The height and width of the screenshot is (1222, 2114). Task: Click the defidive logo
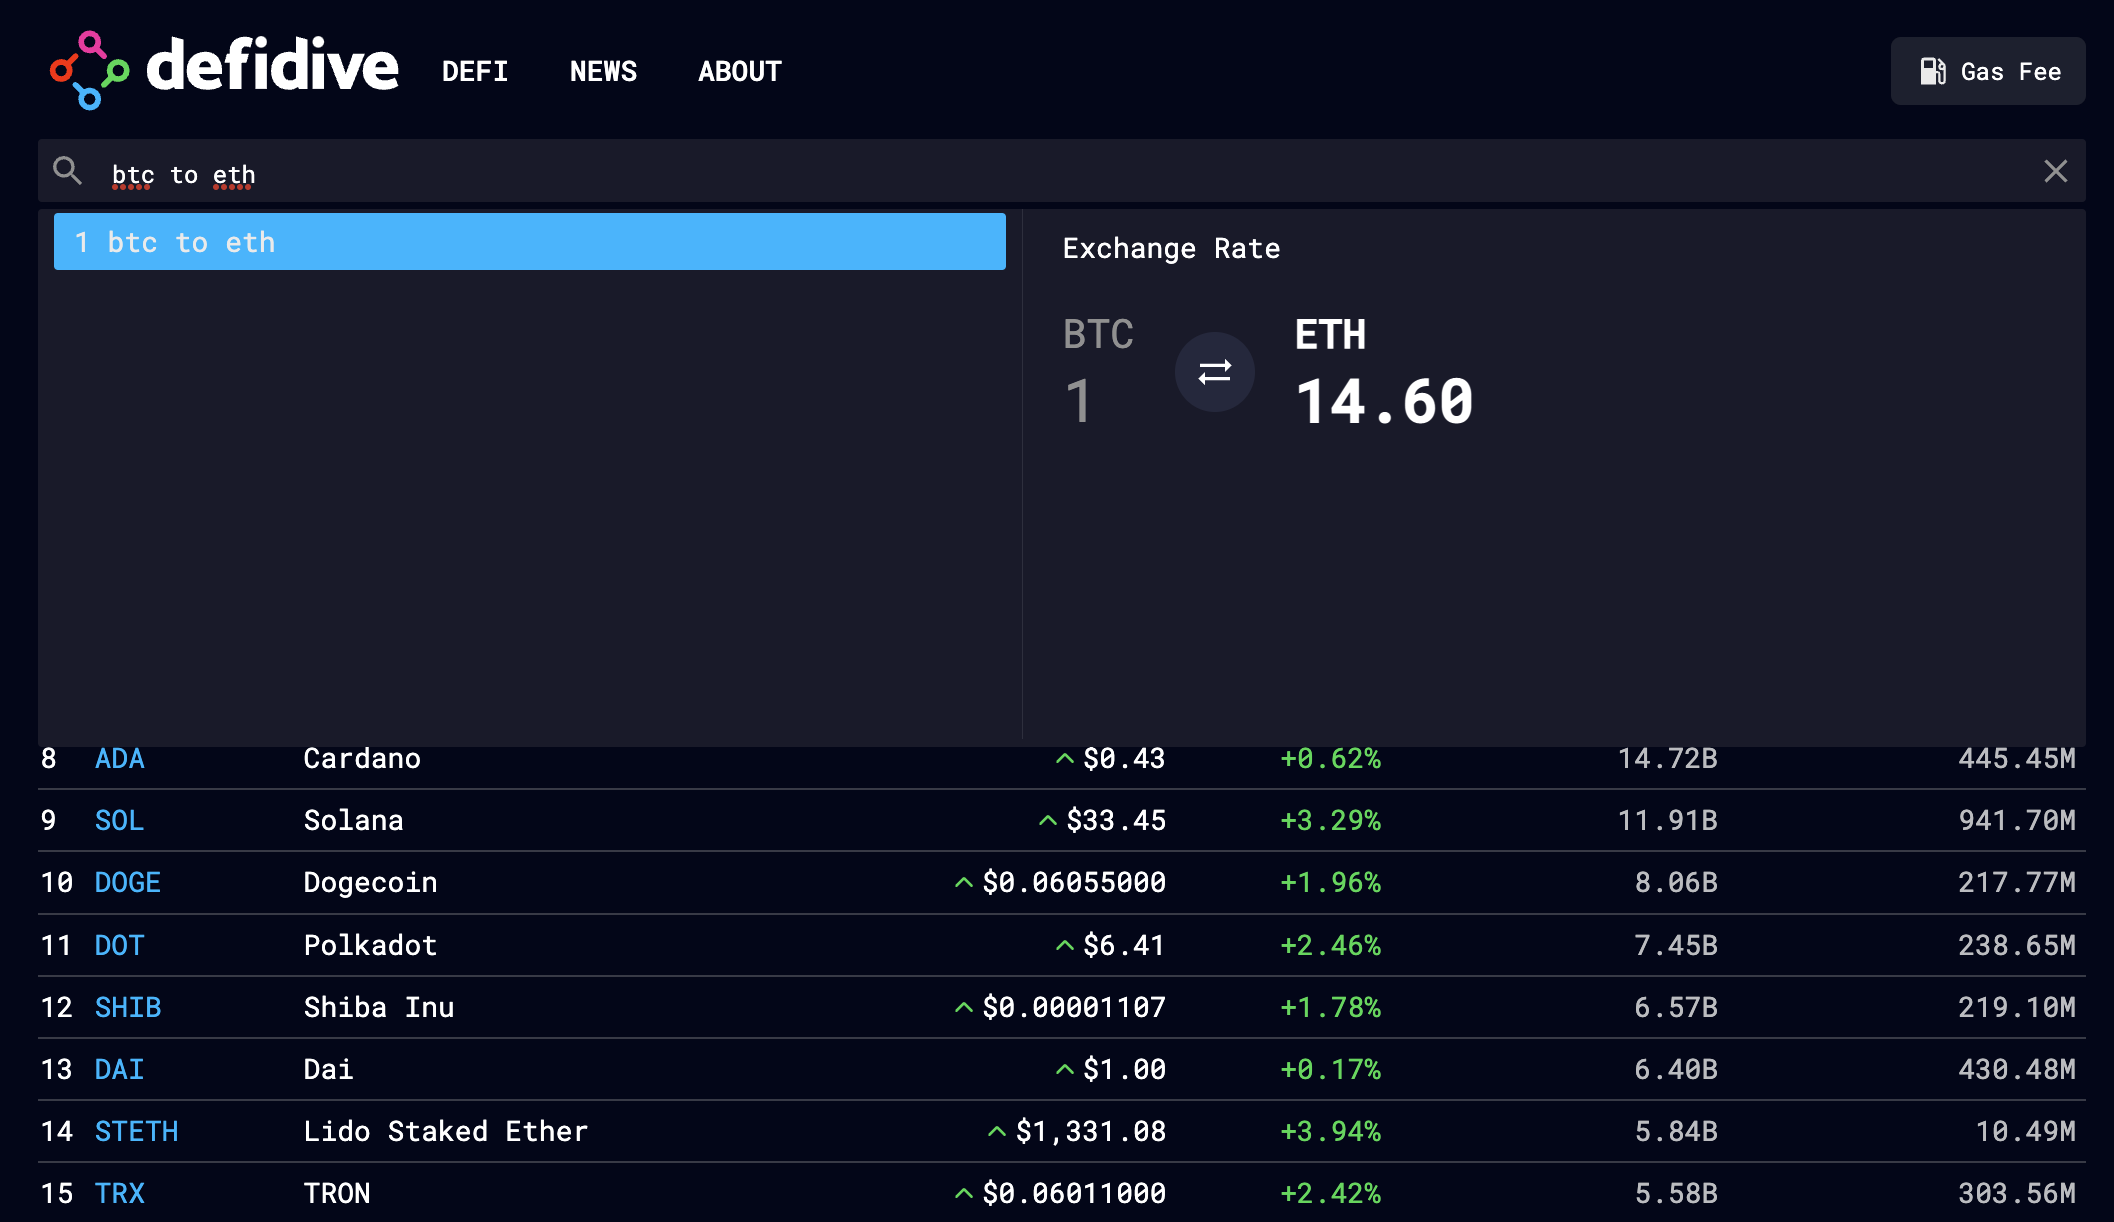point(224,70)
